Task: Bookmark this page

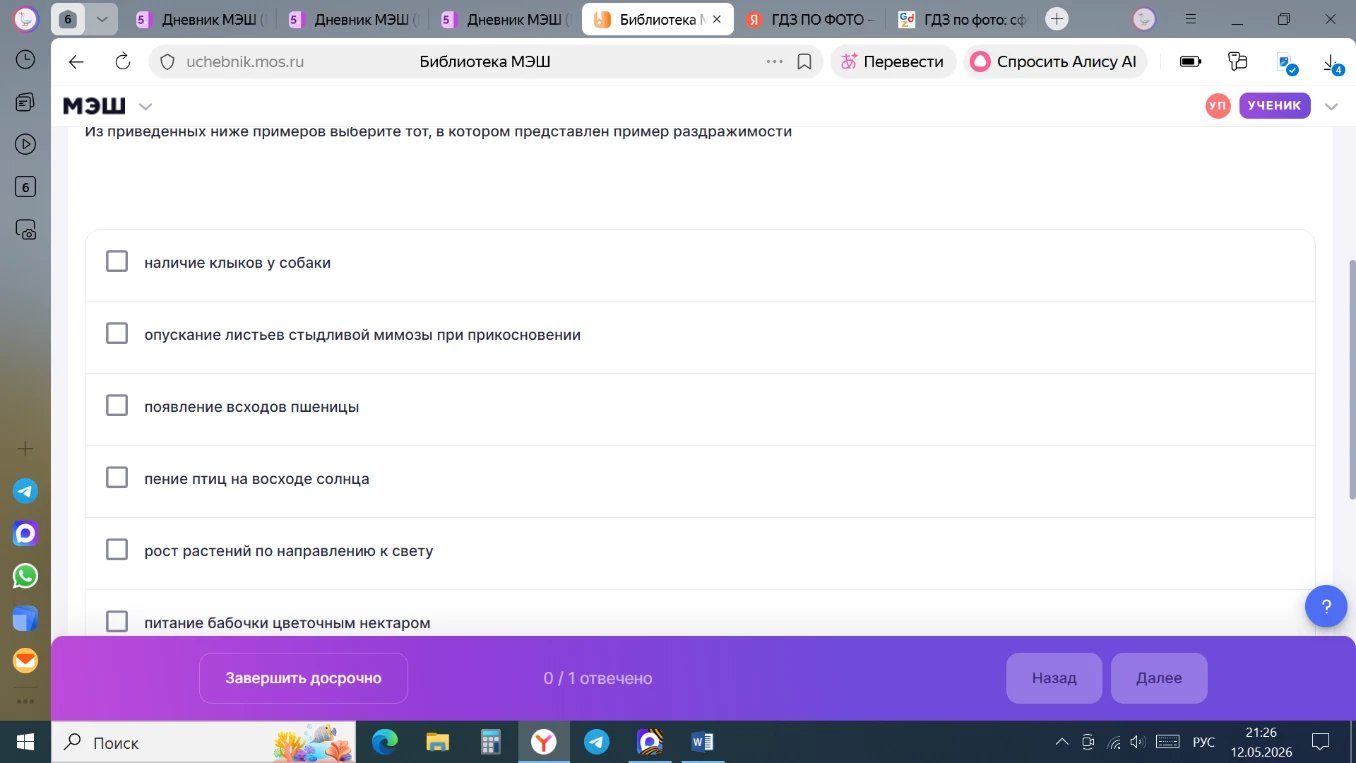Action: click(x=804, y=62)
